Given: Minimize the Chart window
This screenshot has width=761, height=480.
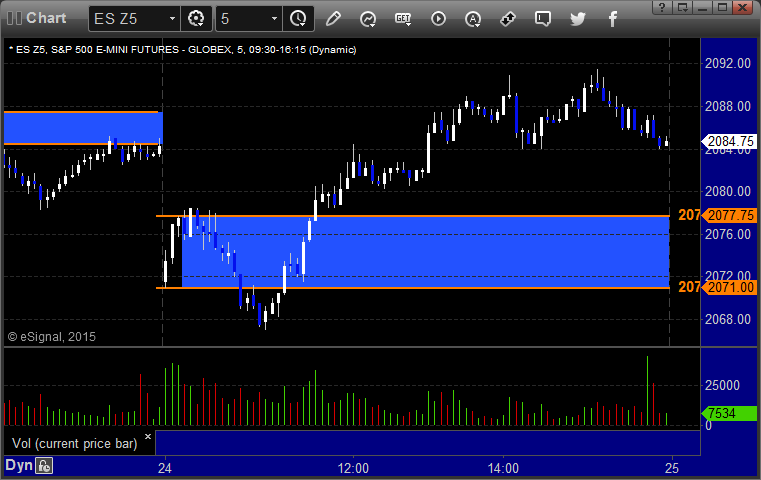Looking at the screenshot, I should 702,7.
